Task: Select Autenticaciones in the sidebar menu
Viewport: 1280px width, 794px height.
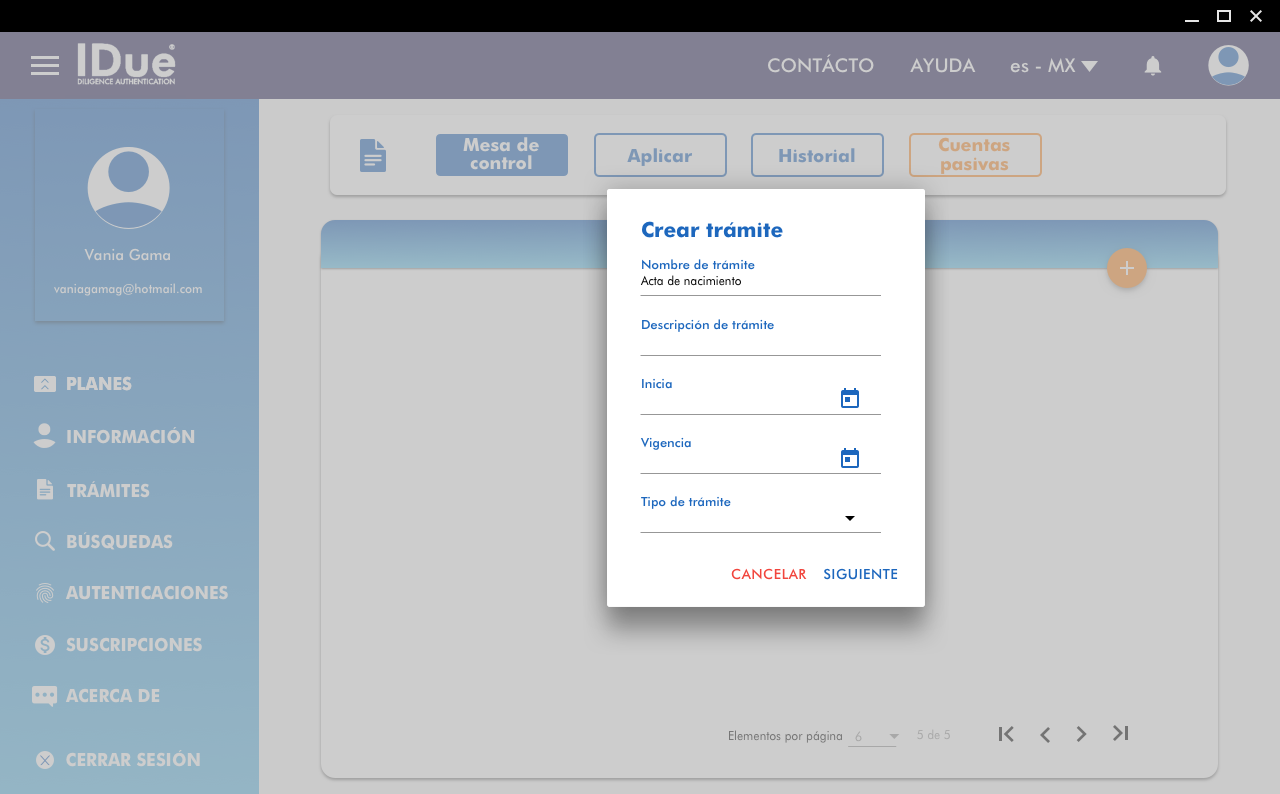Action: tap(146, 593)
